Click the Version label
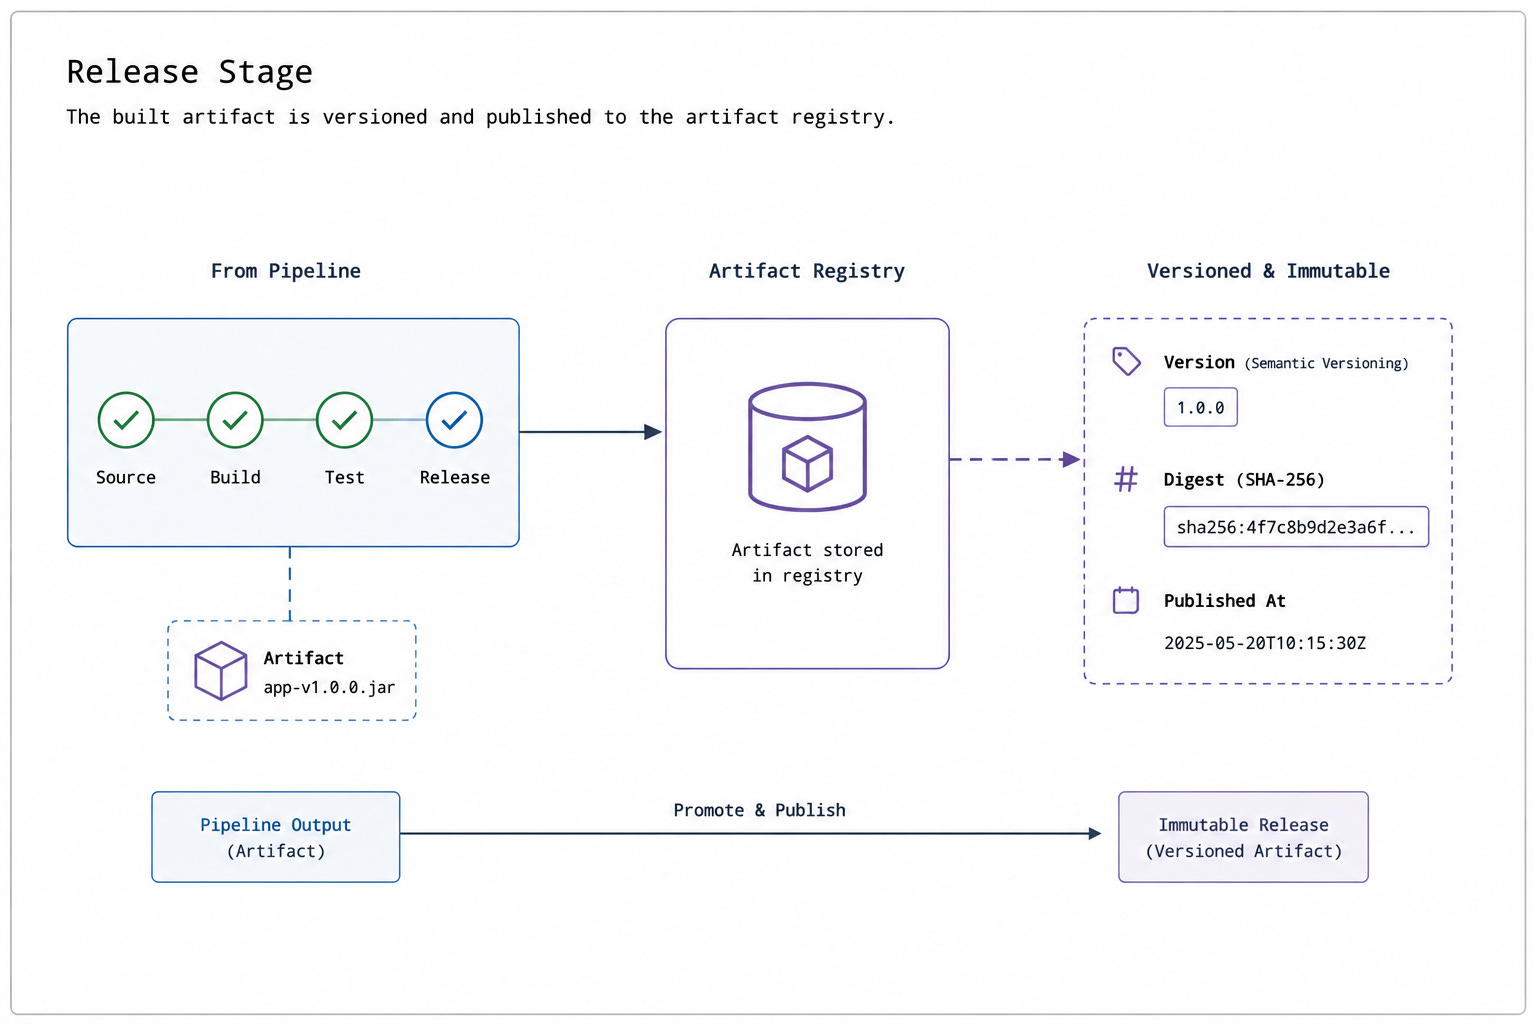Viewport: 1536px width, 1024px height. (1199, 362)
